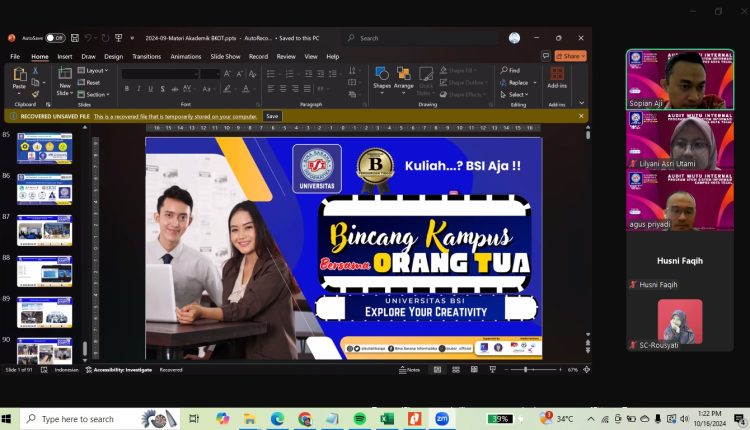Click the Undo arrow in the title bar

[88, 38]
